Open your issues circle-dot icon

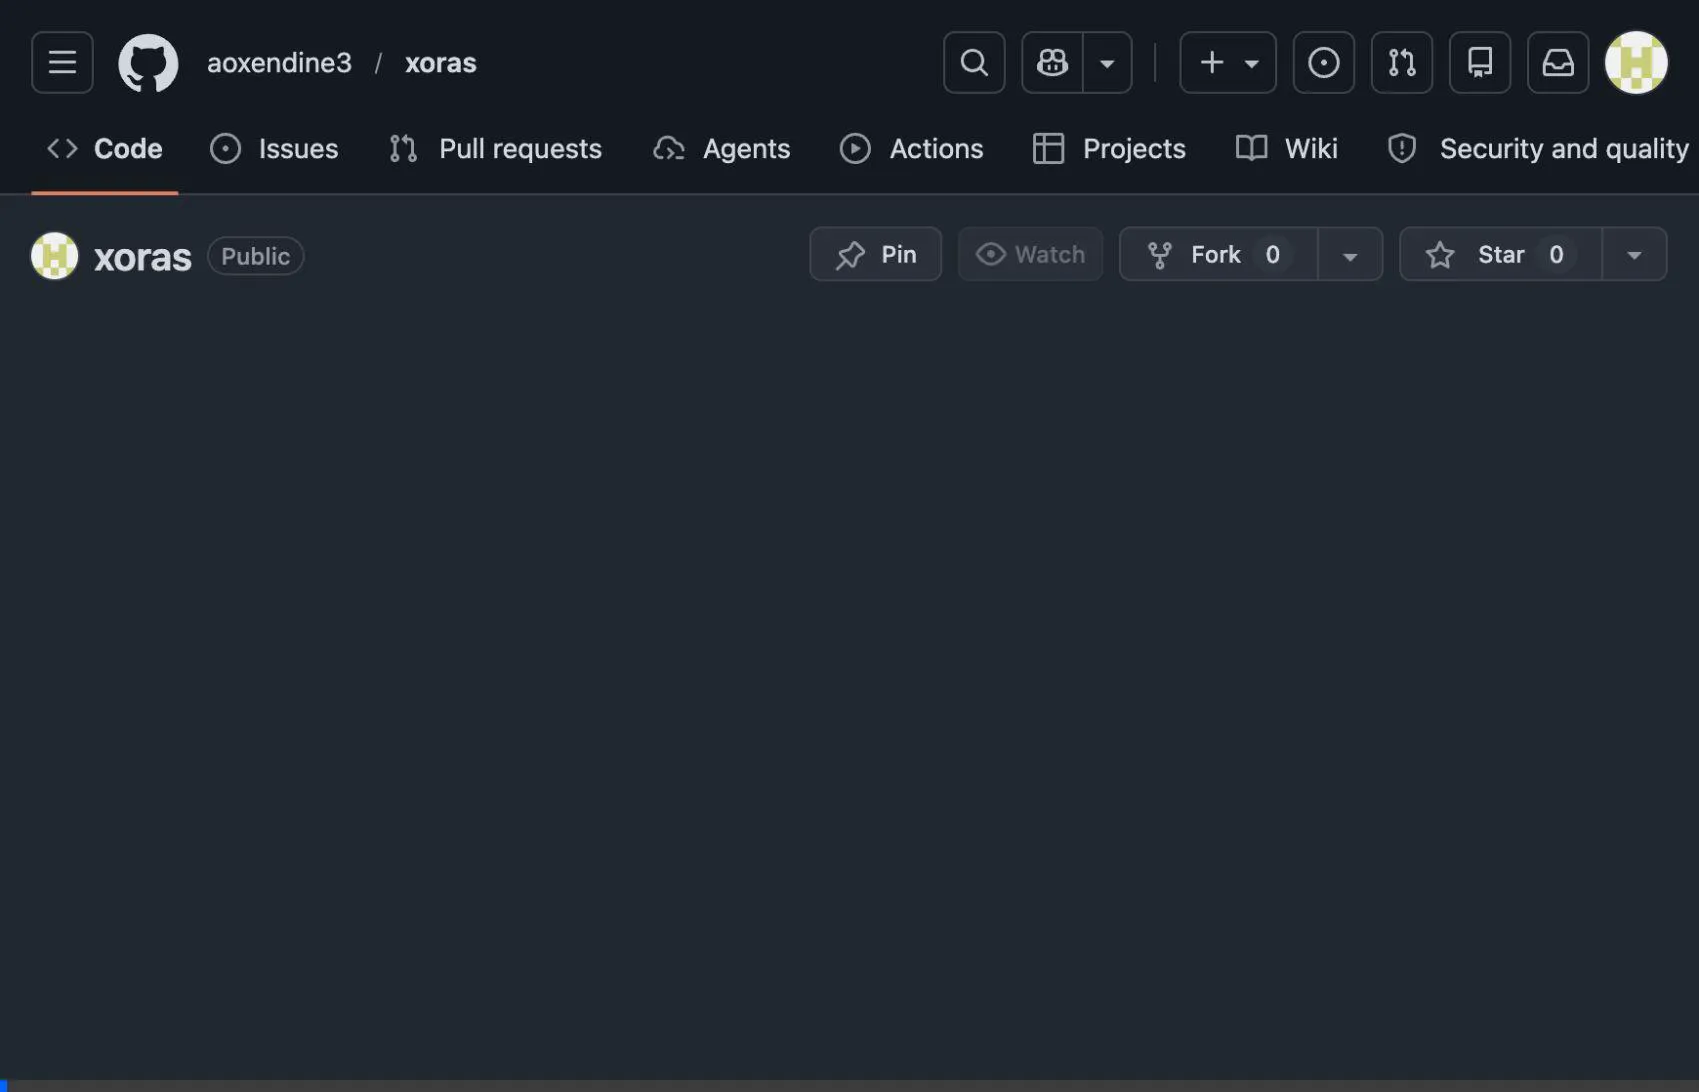click(1324, 62)
